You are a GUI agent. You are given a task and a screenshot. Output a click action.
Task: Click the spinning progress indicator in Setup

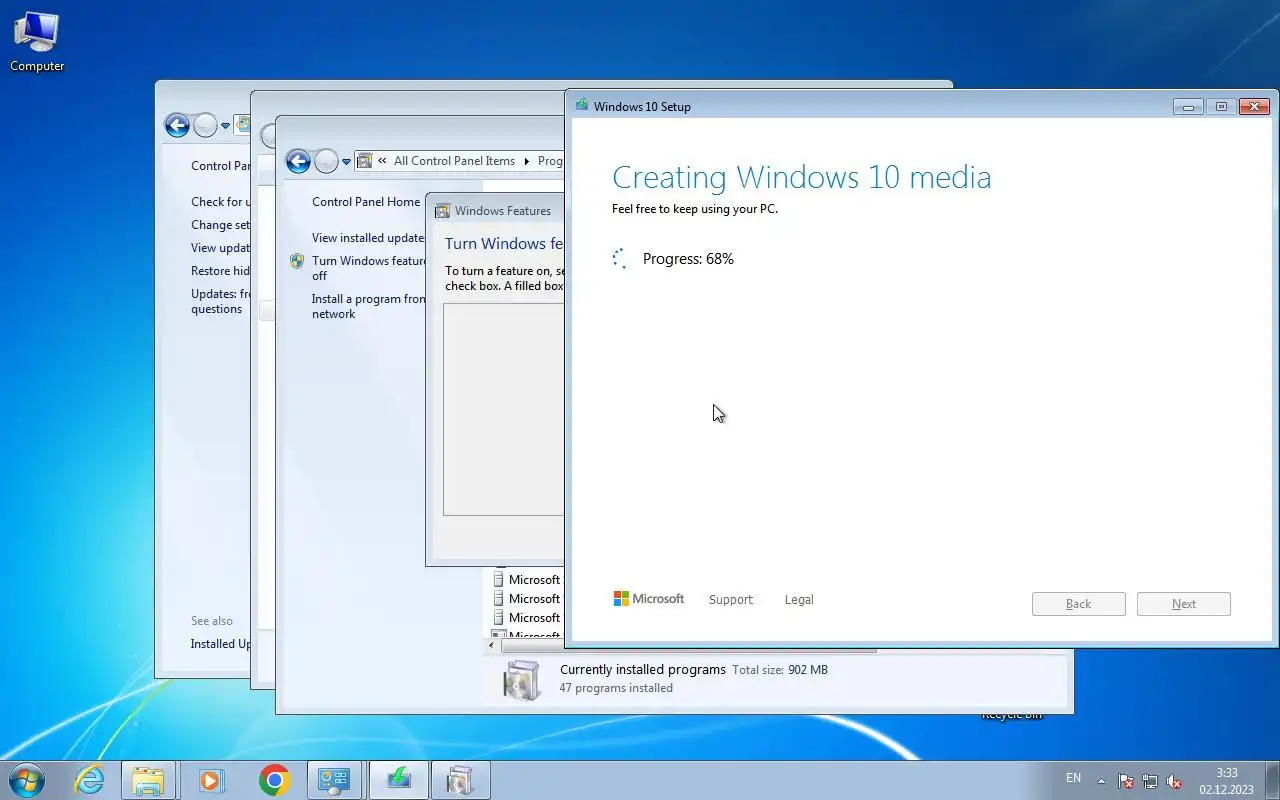coord(620,259)
